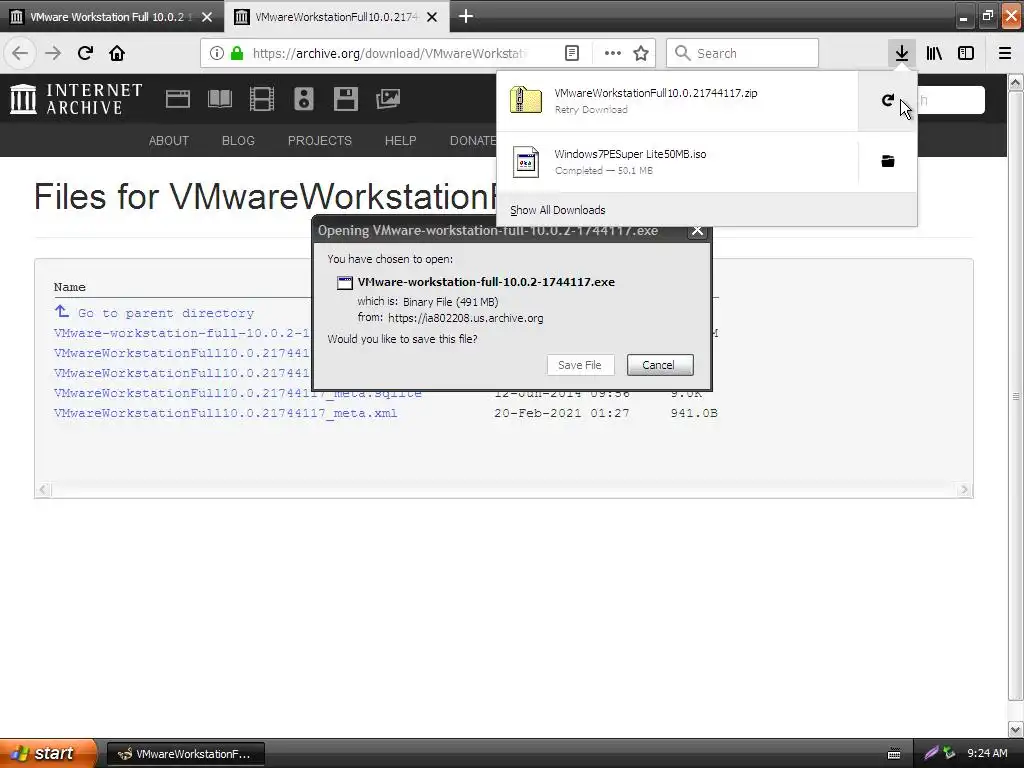
Task: Open the PROJECTS navigation item
Action: point(319,140)
